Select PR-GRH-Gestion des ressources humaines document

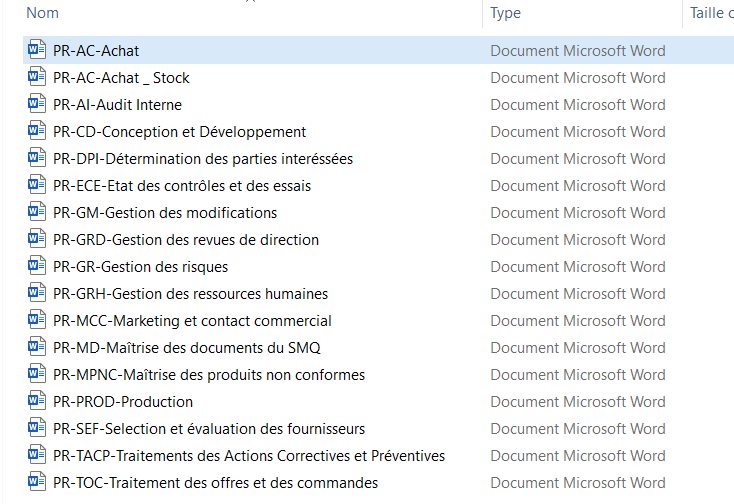[190, 293]
